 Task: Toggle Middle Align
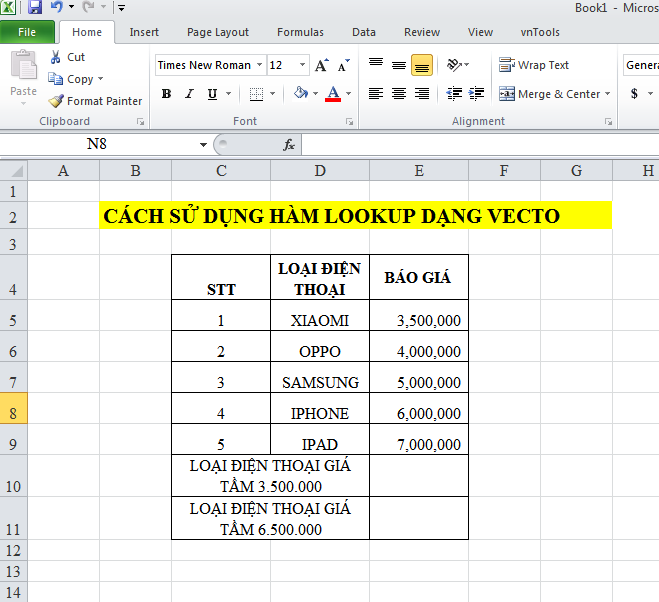click(399, 65)
